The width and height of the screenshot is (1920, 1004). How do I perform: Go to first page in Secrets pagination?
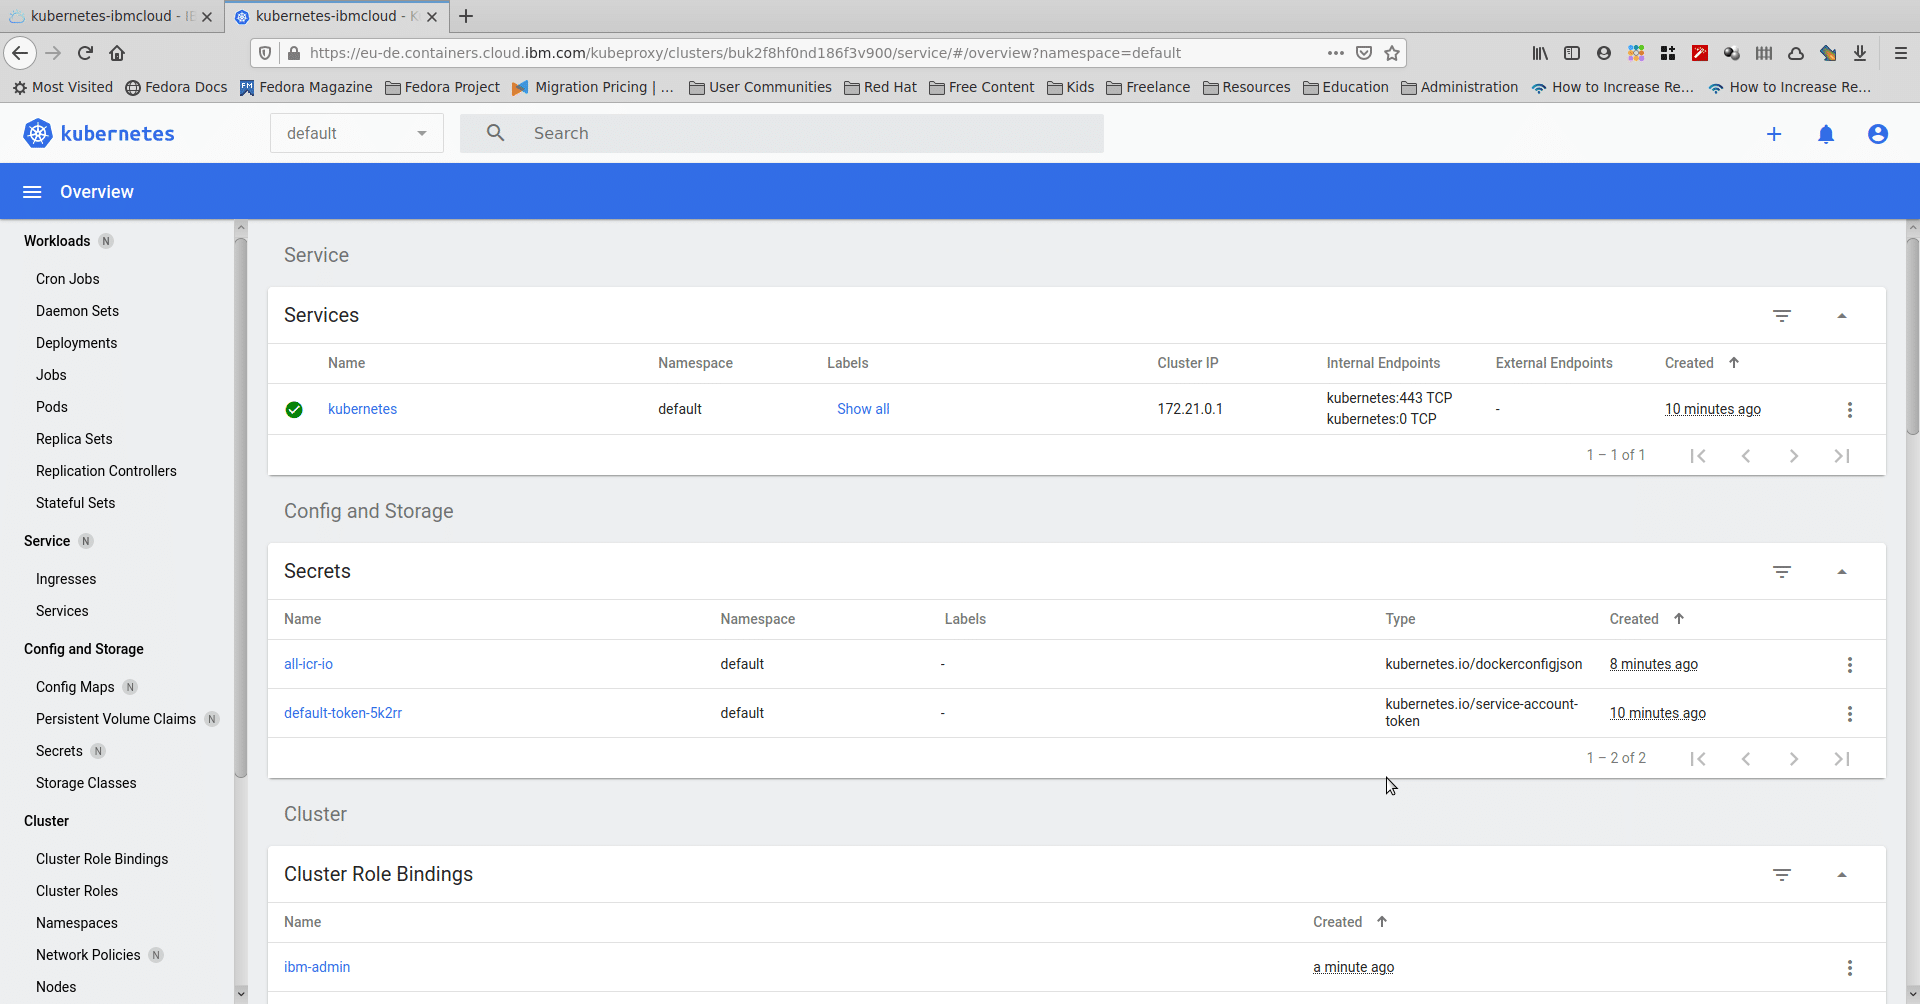(1698, 759)
